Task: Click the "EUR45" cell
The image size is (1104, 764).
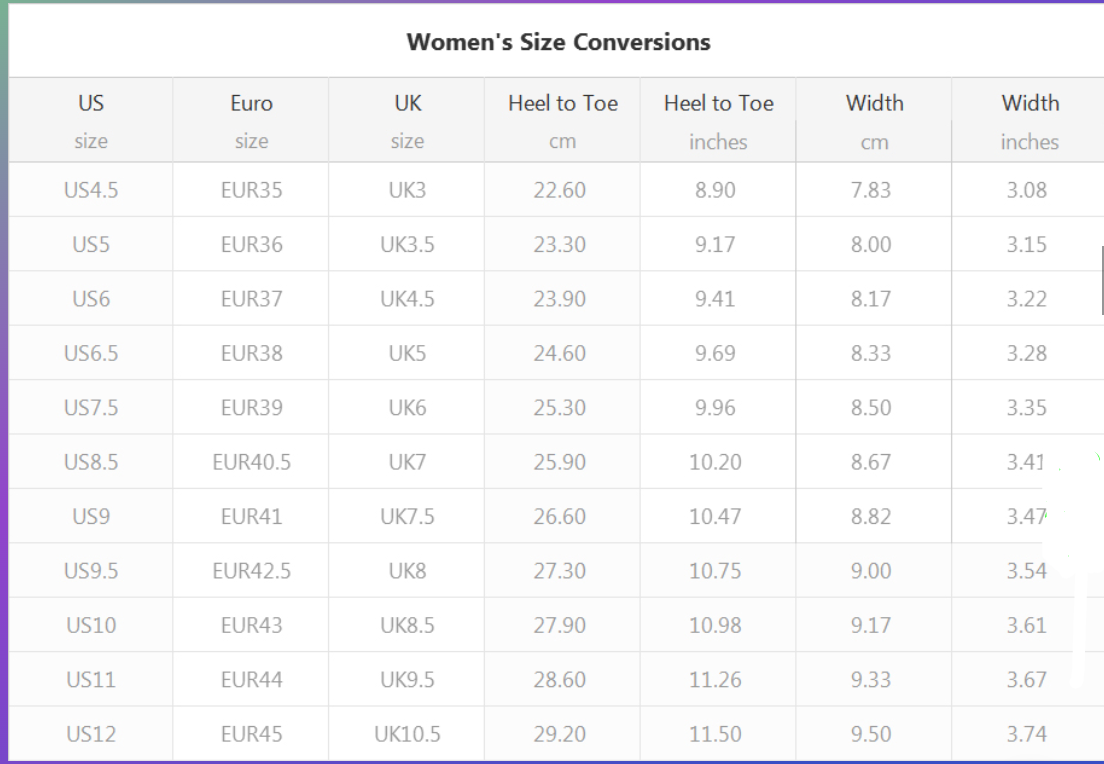Action: point(251,734)
